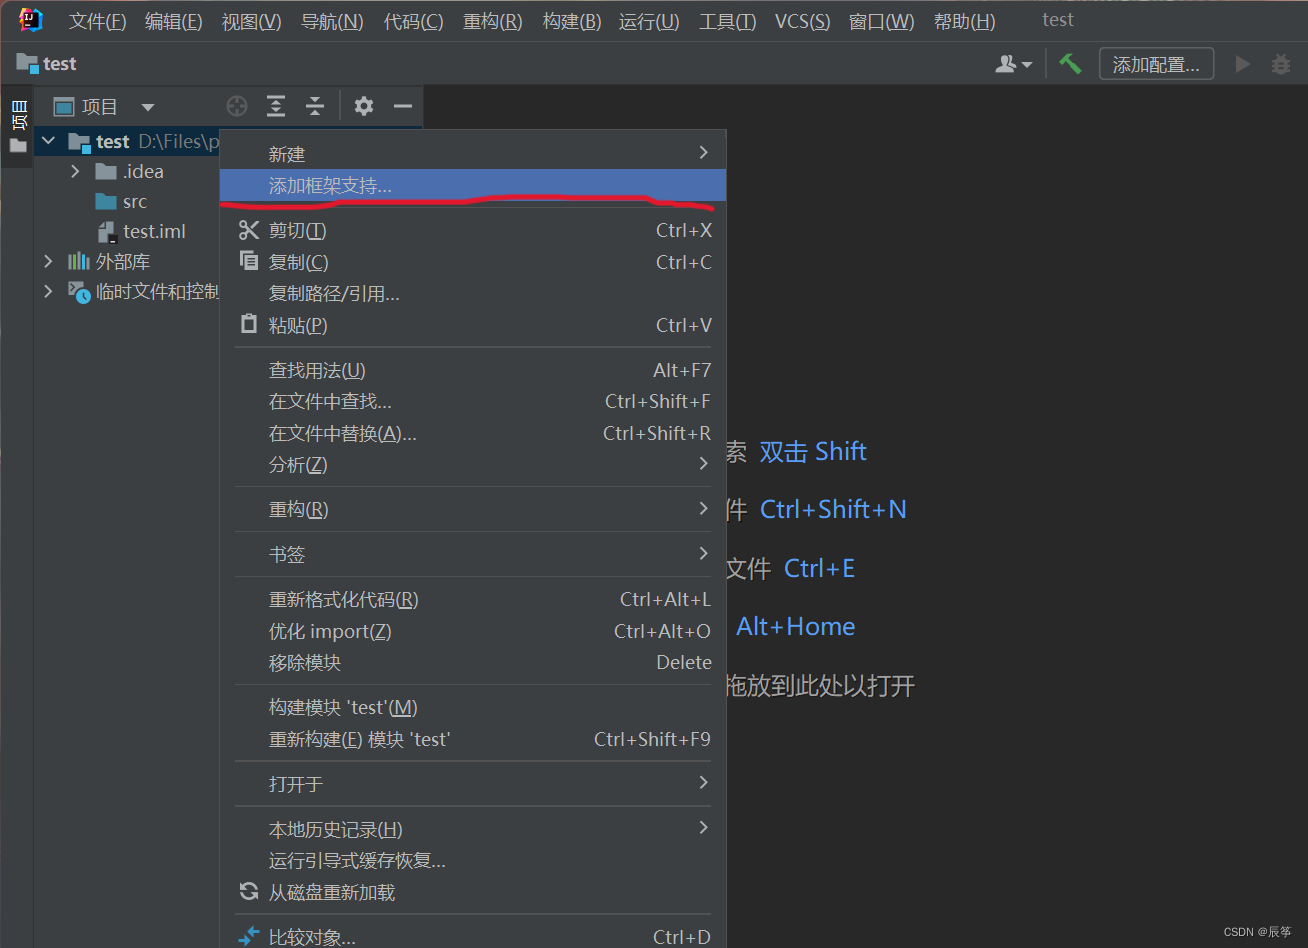This screenshot has width=1308, height=948.
Task: Click the .idea folder icon
Action: coord(106,171)
